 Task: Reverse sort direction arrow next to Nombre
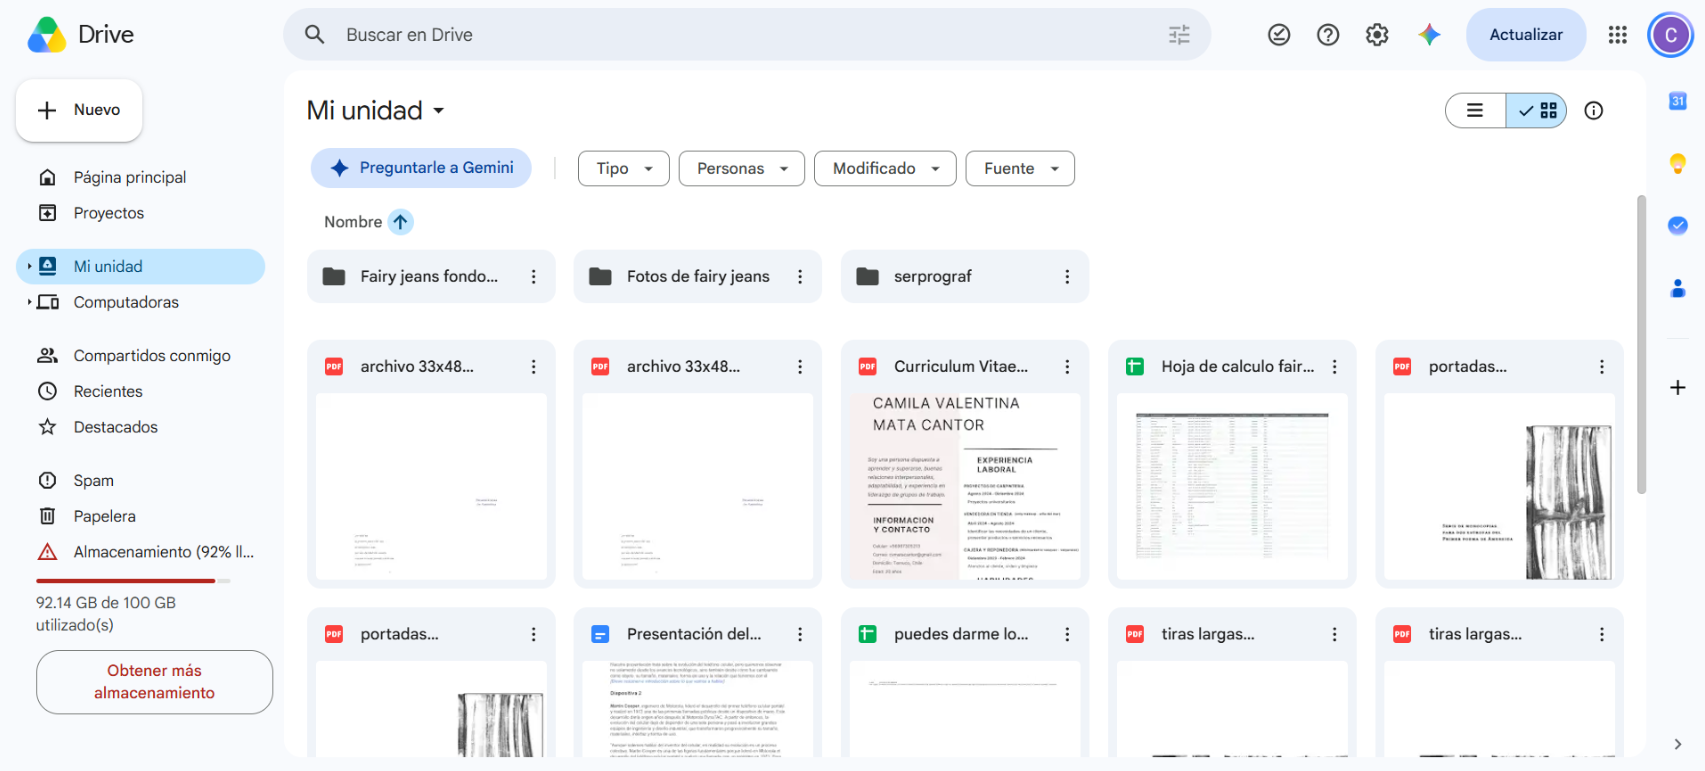400,222
